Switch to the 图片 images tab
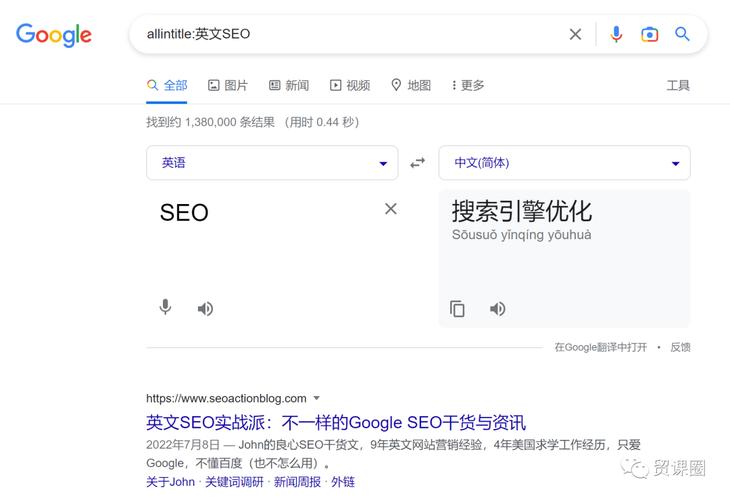This screenshot has width=730, height=500. click(x=228, y=85)
